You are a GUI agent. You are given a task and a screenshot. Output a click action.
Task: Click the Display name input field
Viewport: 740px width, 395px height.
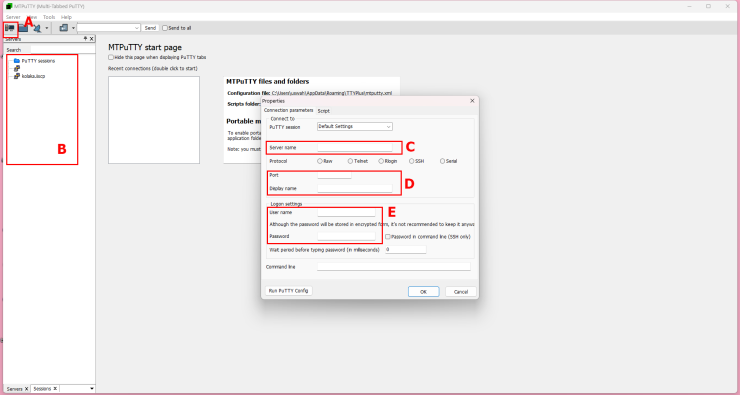pos(355,188)
